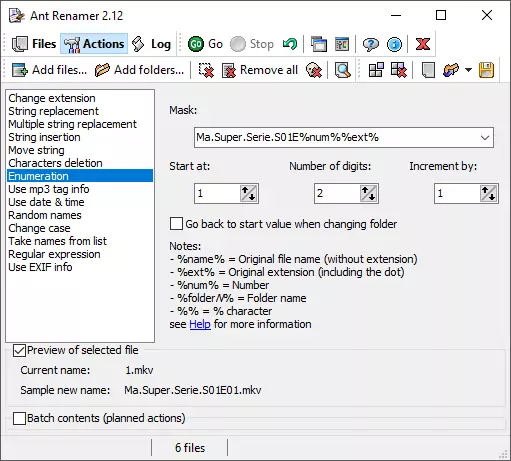This screenshot has width=511, height=461.
Task: Select Use EXIF info action
Action: click(80, 267)
